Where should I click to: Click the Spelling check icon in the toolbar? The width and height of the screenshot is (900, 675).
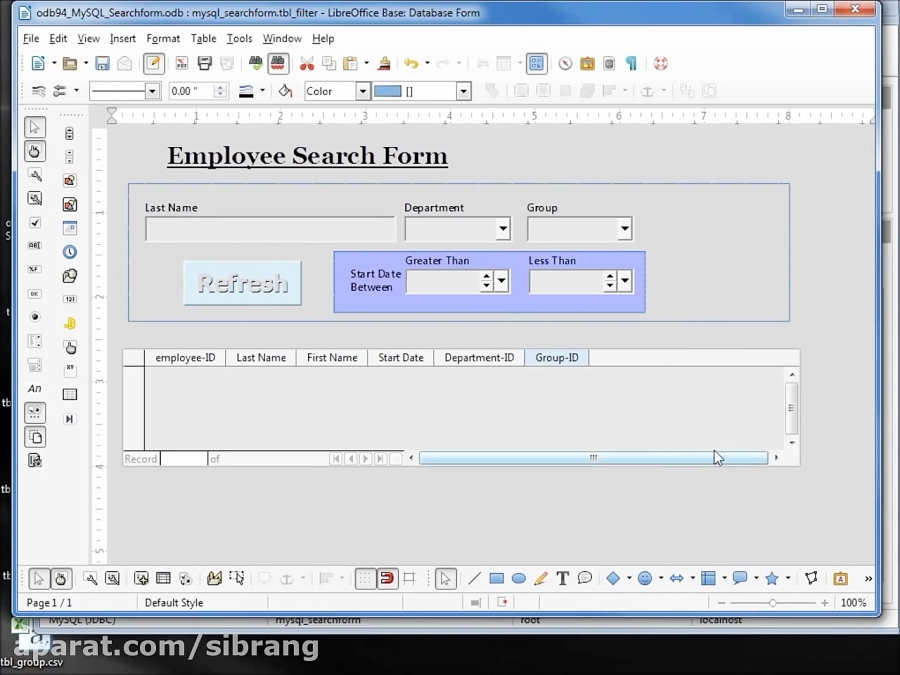pyautogui.click(x=256, y=63)
